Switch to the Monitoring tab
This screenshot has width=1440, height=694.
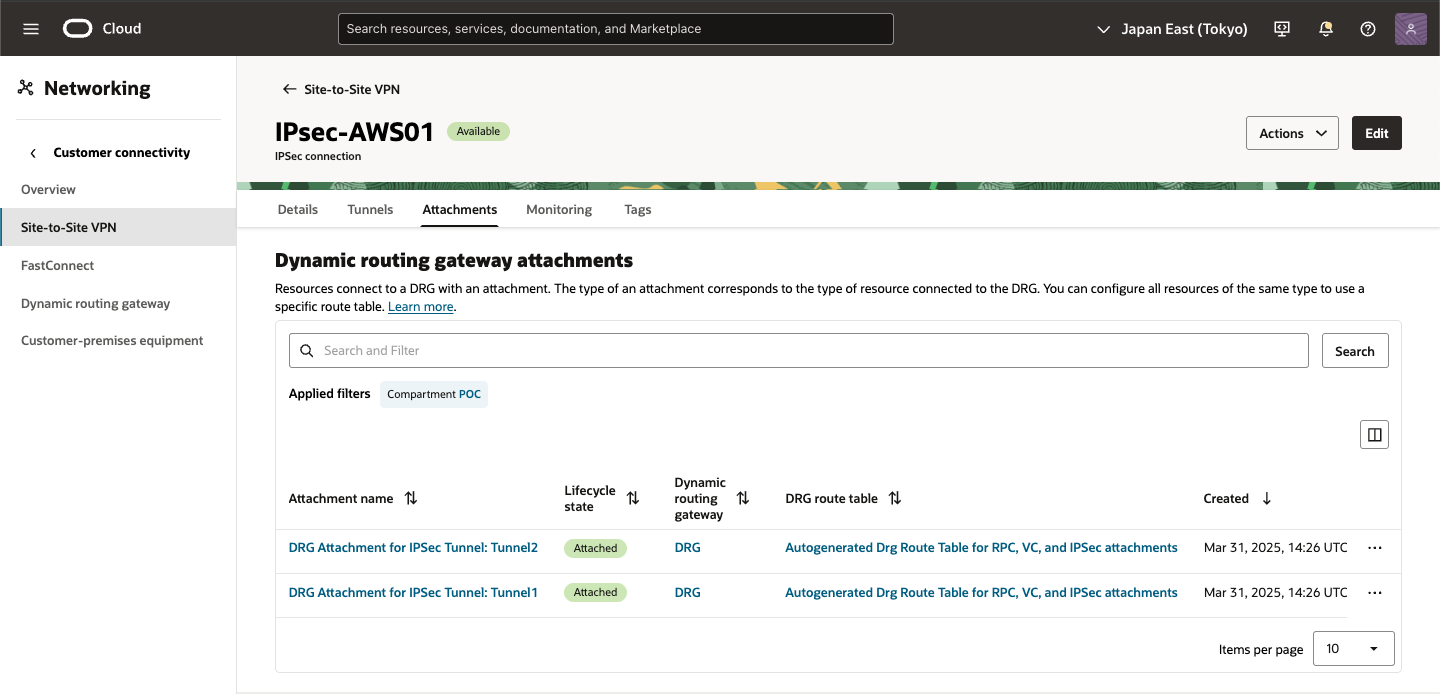pos(559,209)
